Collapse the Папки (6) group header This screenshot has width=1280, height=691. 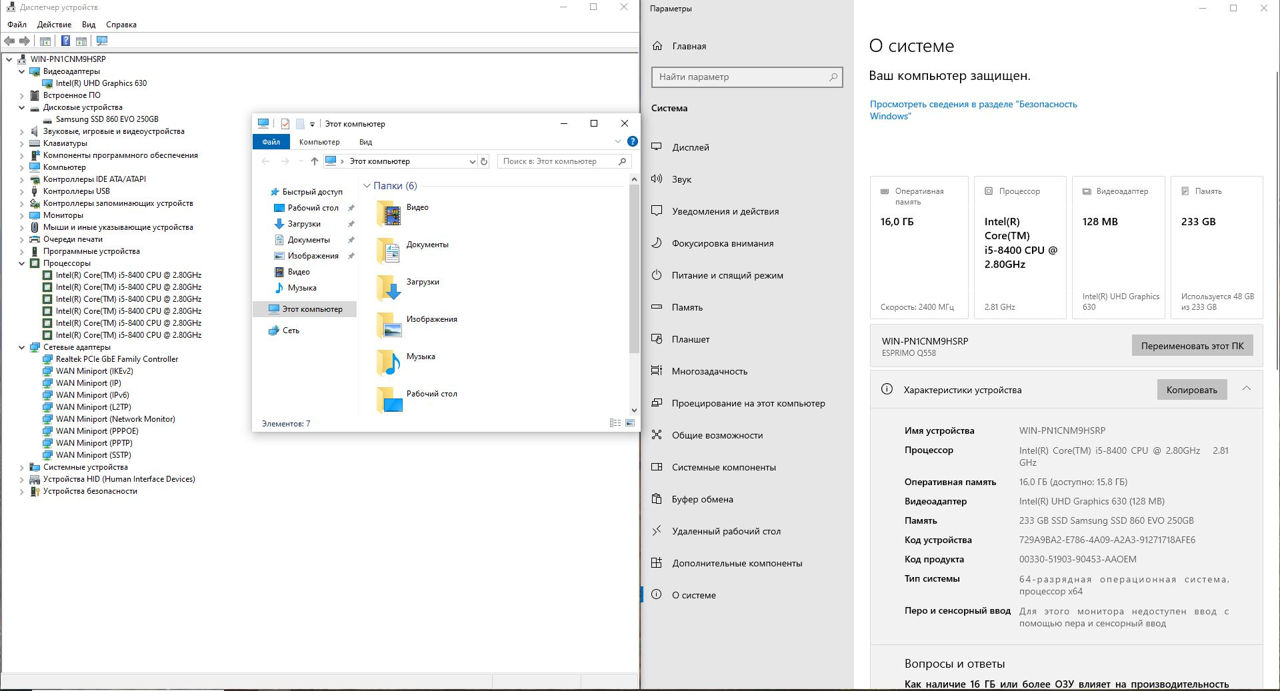point(368,186)
